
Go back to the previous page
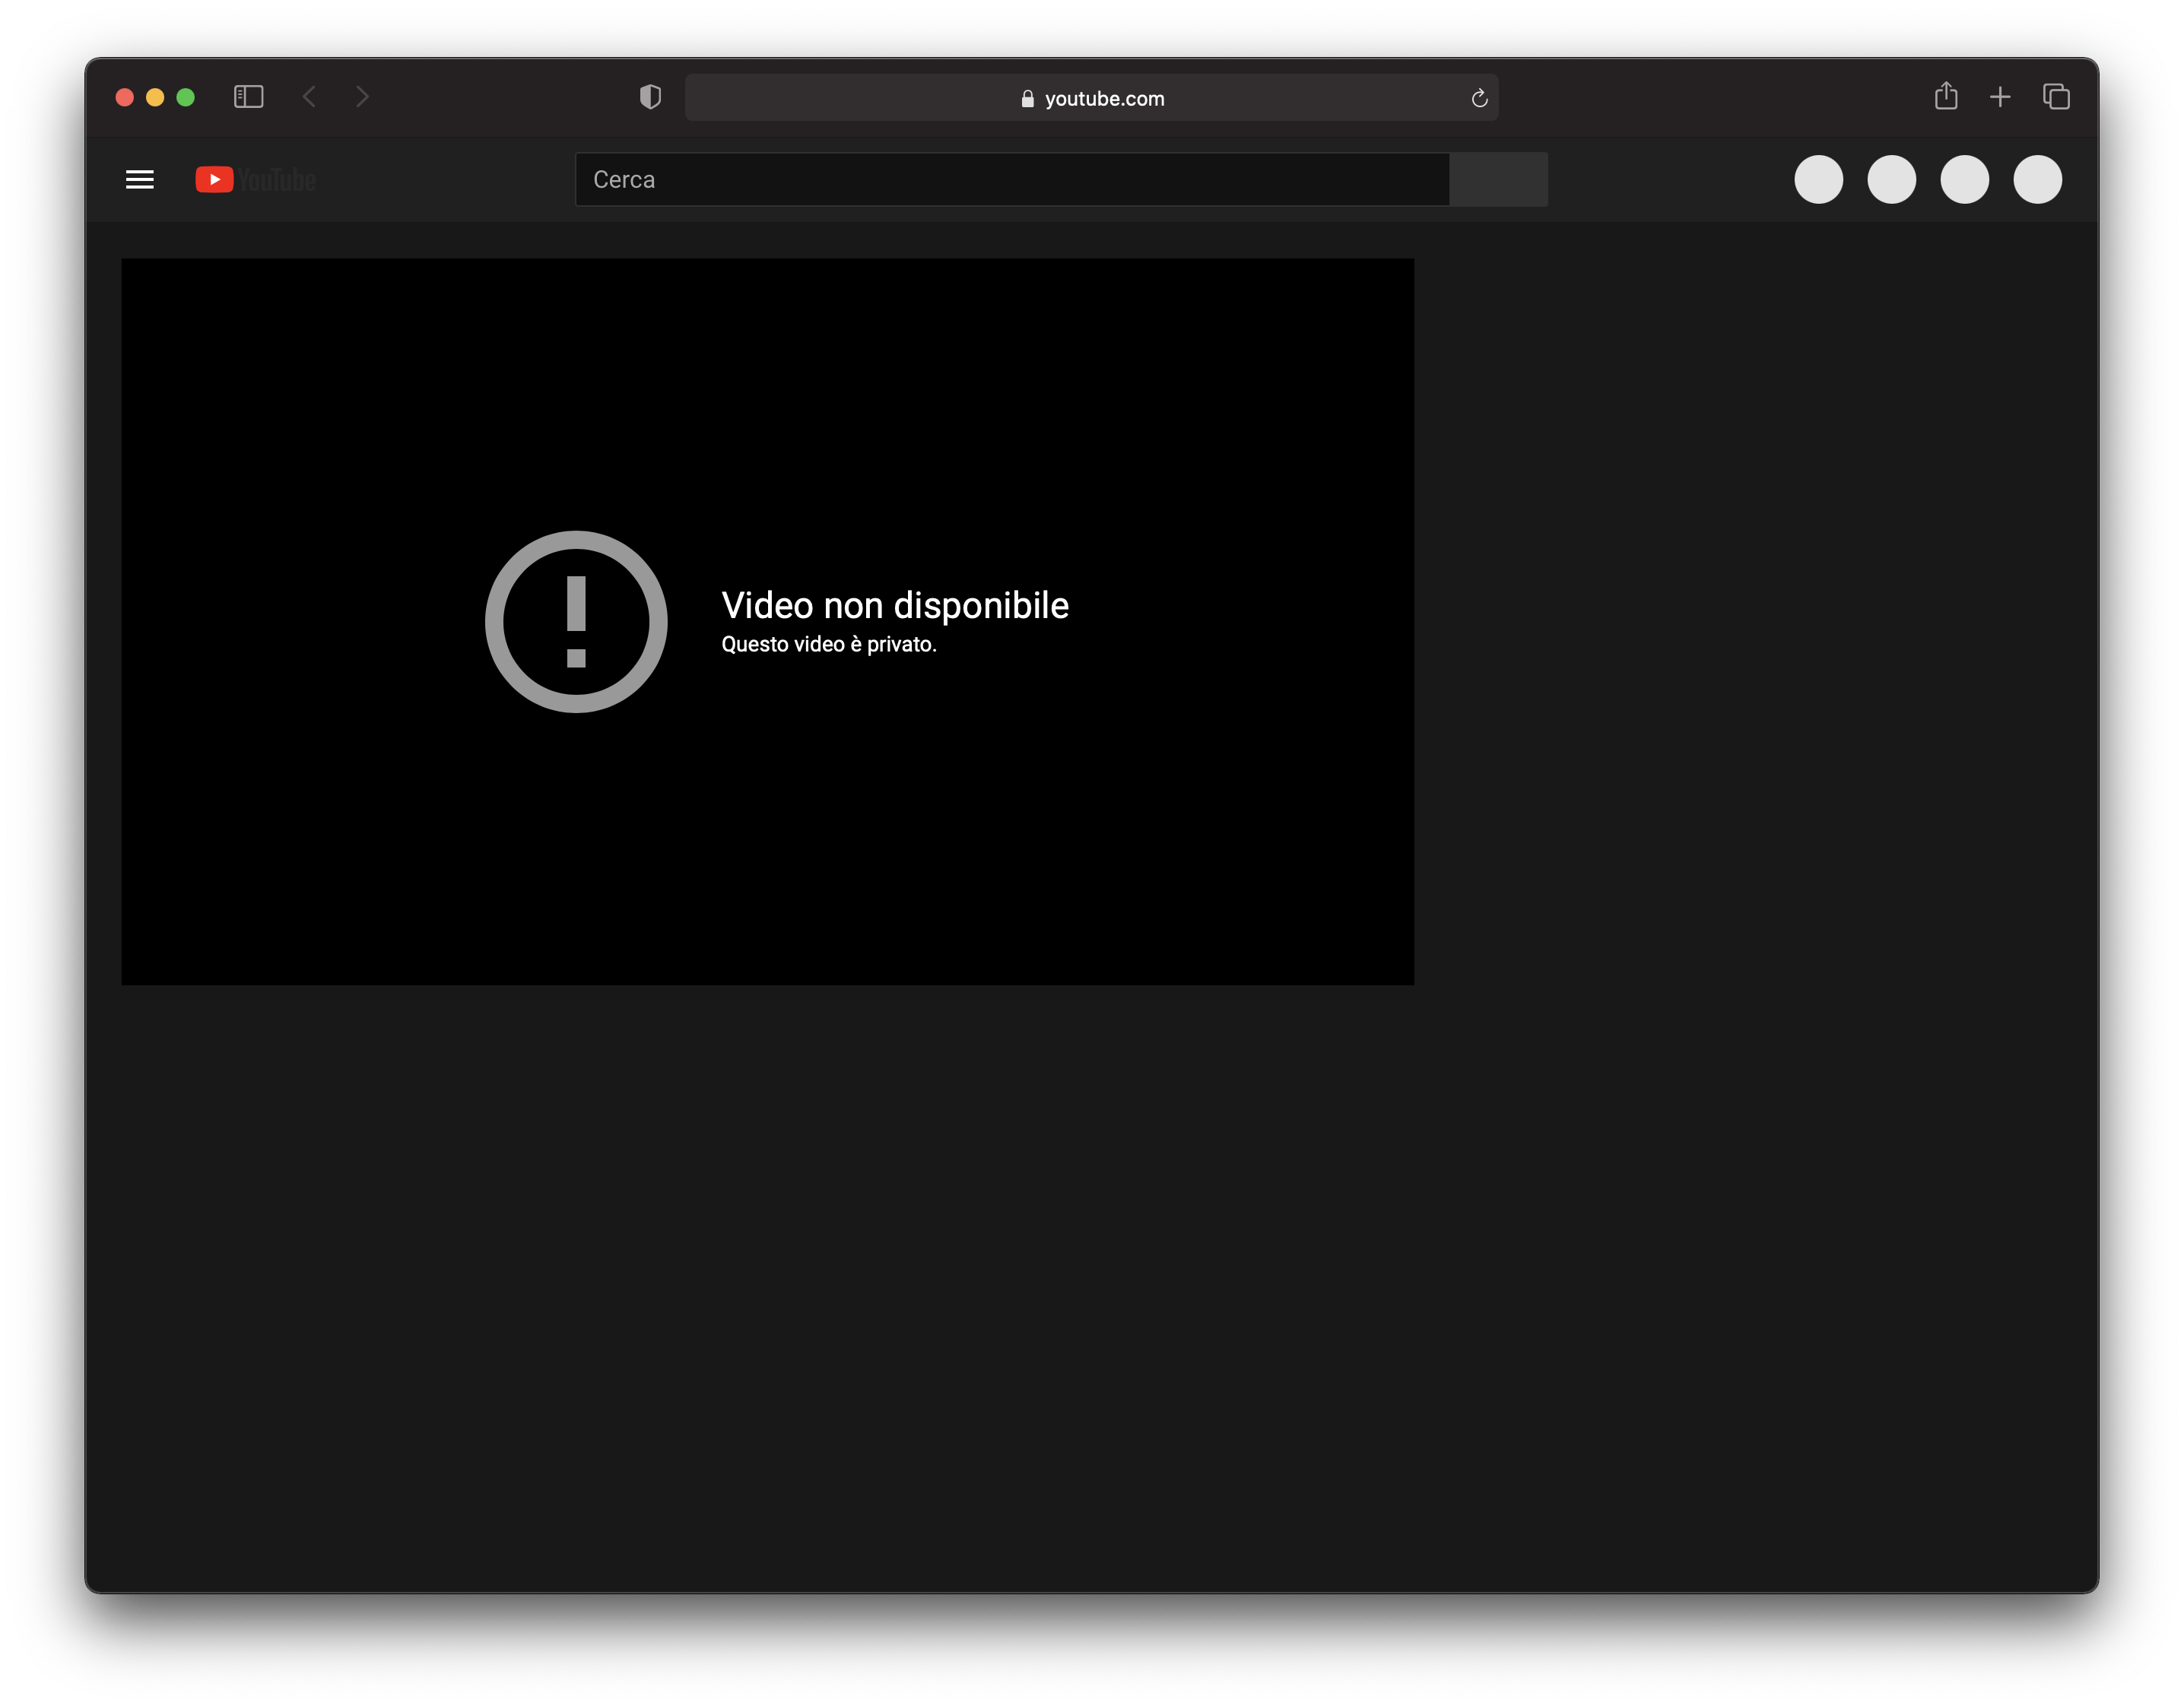click(x=309, y=97)
